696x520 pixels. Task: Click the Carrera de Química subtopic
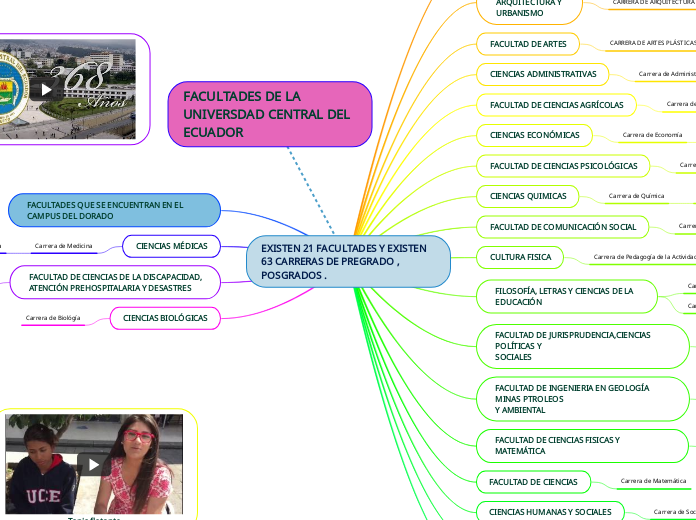coord(636,196)
